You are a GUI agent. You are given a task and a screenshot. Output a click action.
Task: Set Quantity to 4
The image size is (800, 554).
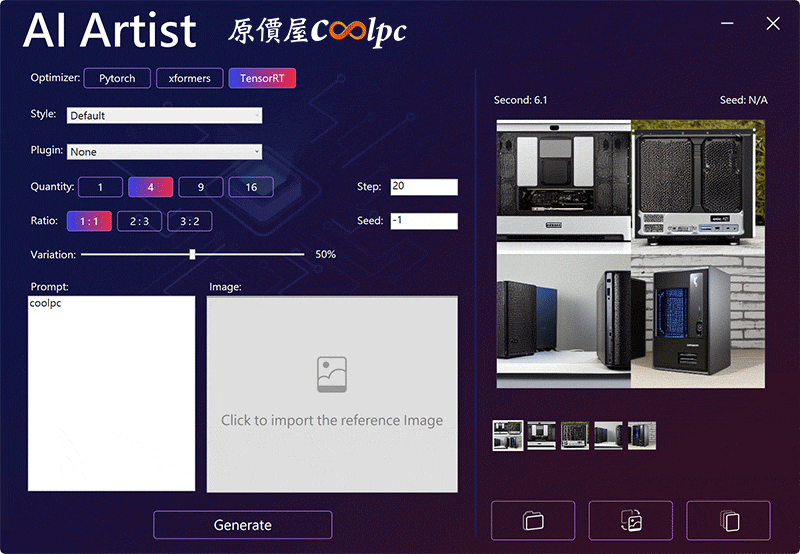(x=151, y=187)
